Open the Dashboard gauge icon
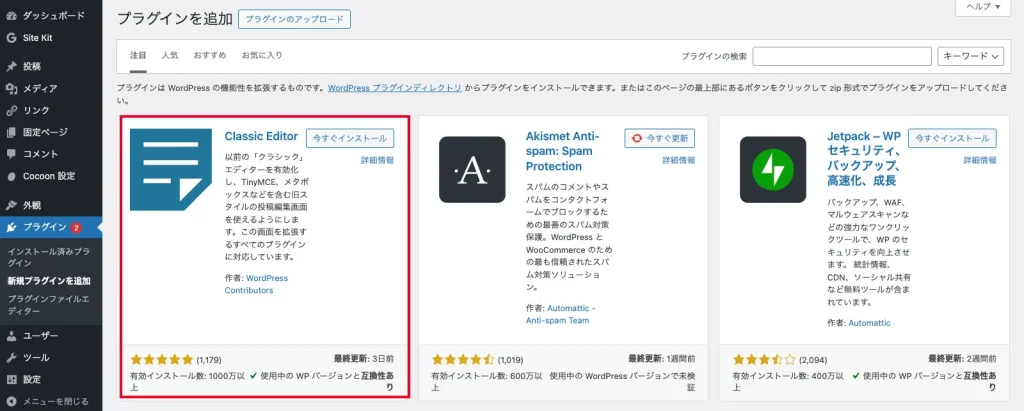The width and height of the screenshot is (1024, 411). pos(10,16)
